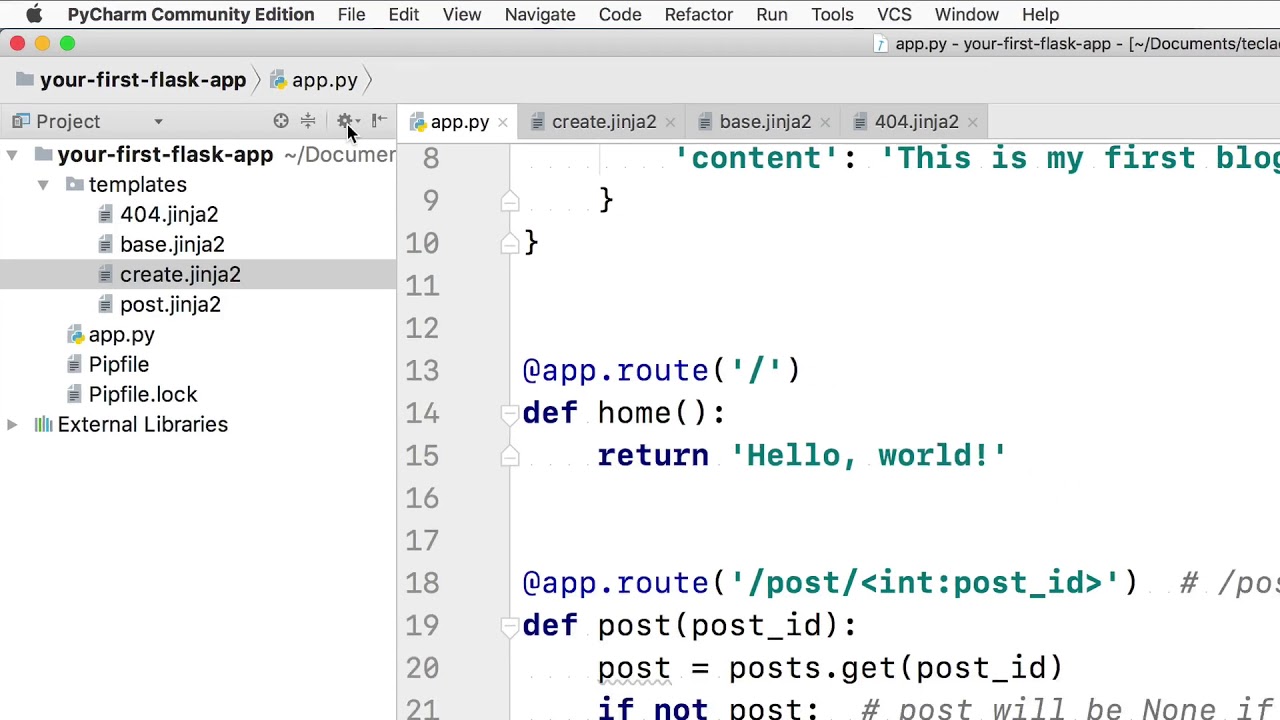Hide the Project tool window
This screenshot has height=720, width=1280.
coord(379,121)
